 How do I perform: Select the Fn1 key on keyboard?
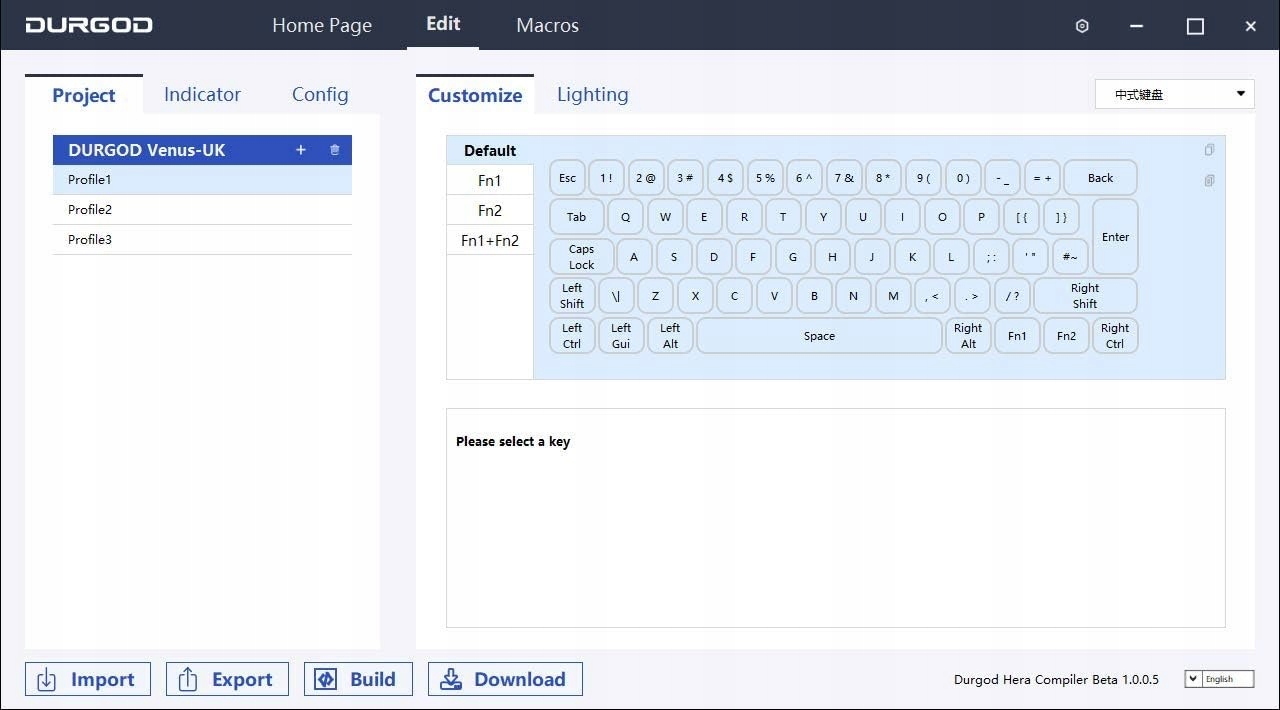pos(1017,336)
